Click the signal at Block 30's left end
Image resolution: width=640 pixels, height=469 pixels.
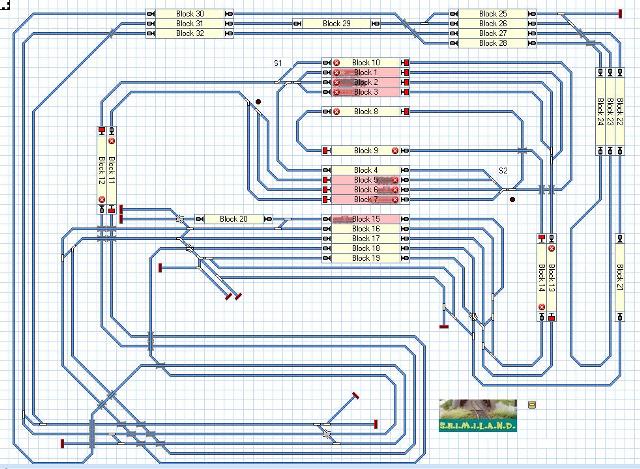151,13
